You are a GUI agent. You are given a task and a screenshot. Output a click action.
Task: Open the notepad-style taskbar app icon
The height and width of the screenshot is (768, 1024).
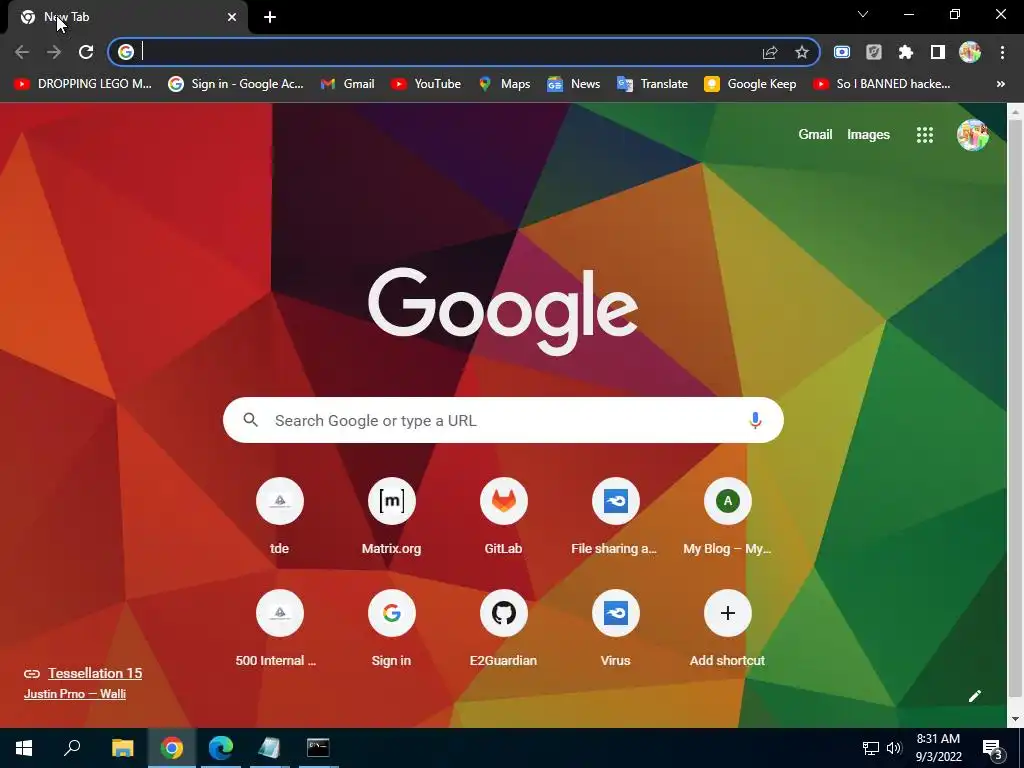pos(269,748)
